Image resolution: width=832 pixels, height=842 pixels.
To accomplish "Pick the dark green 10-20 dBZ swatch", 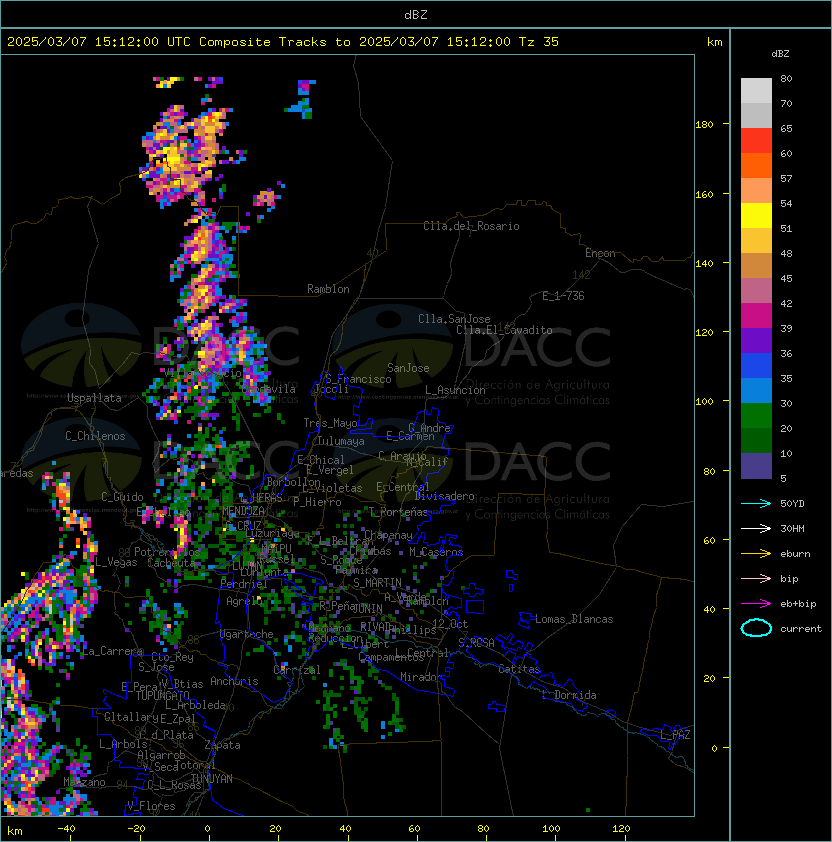I will 756,440.
